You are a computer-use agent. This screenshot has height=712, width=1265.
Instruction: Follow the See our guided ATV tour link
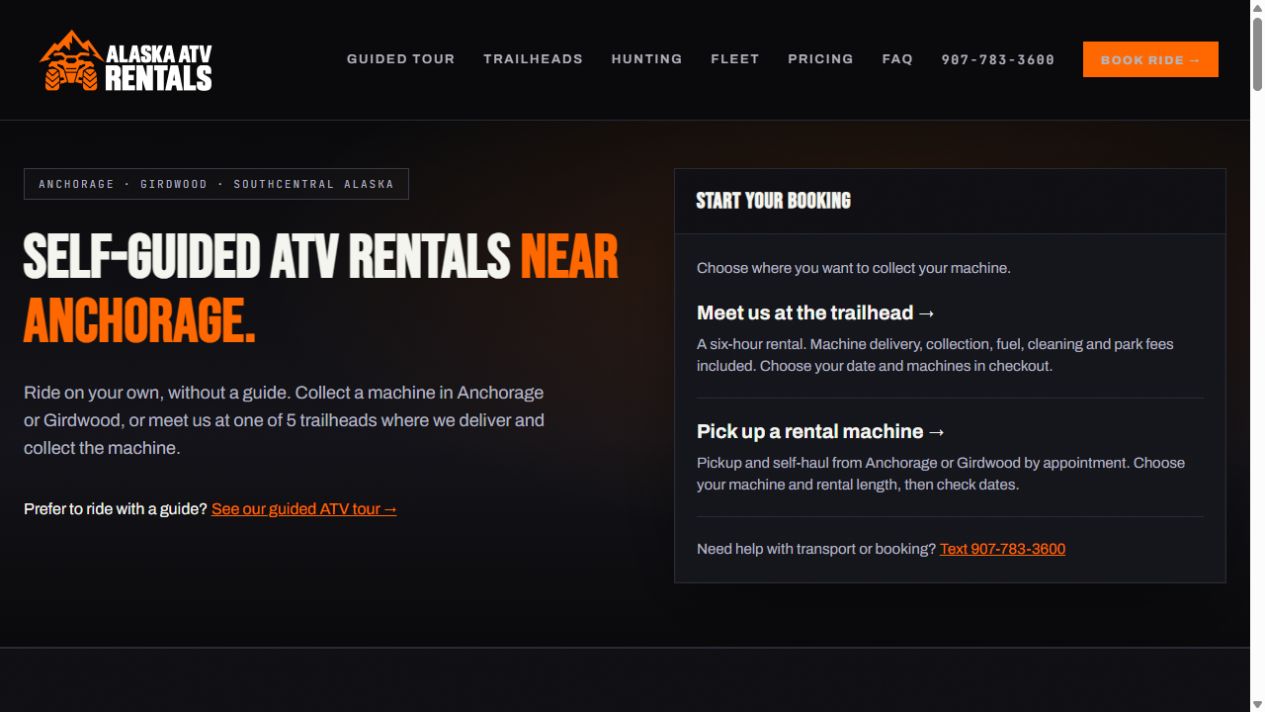pos(304,509)
